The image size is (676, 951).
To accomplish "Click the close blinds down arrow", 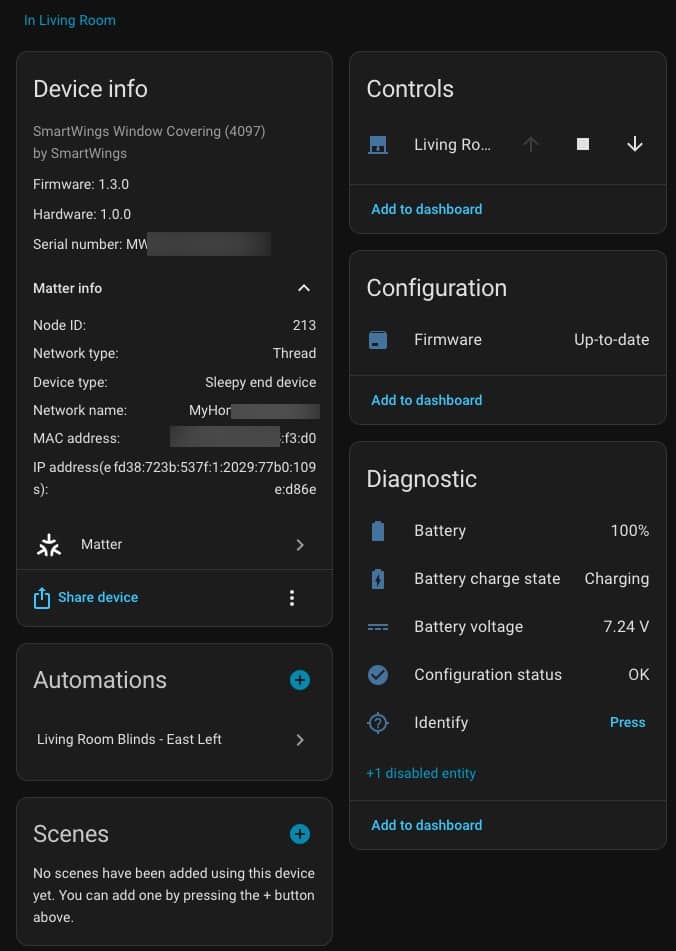I will (x=634, y=144).
